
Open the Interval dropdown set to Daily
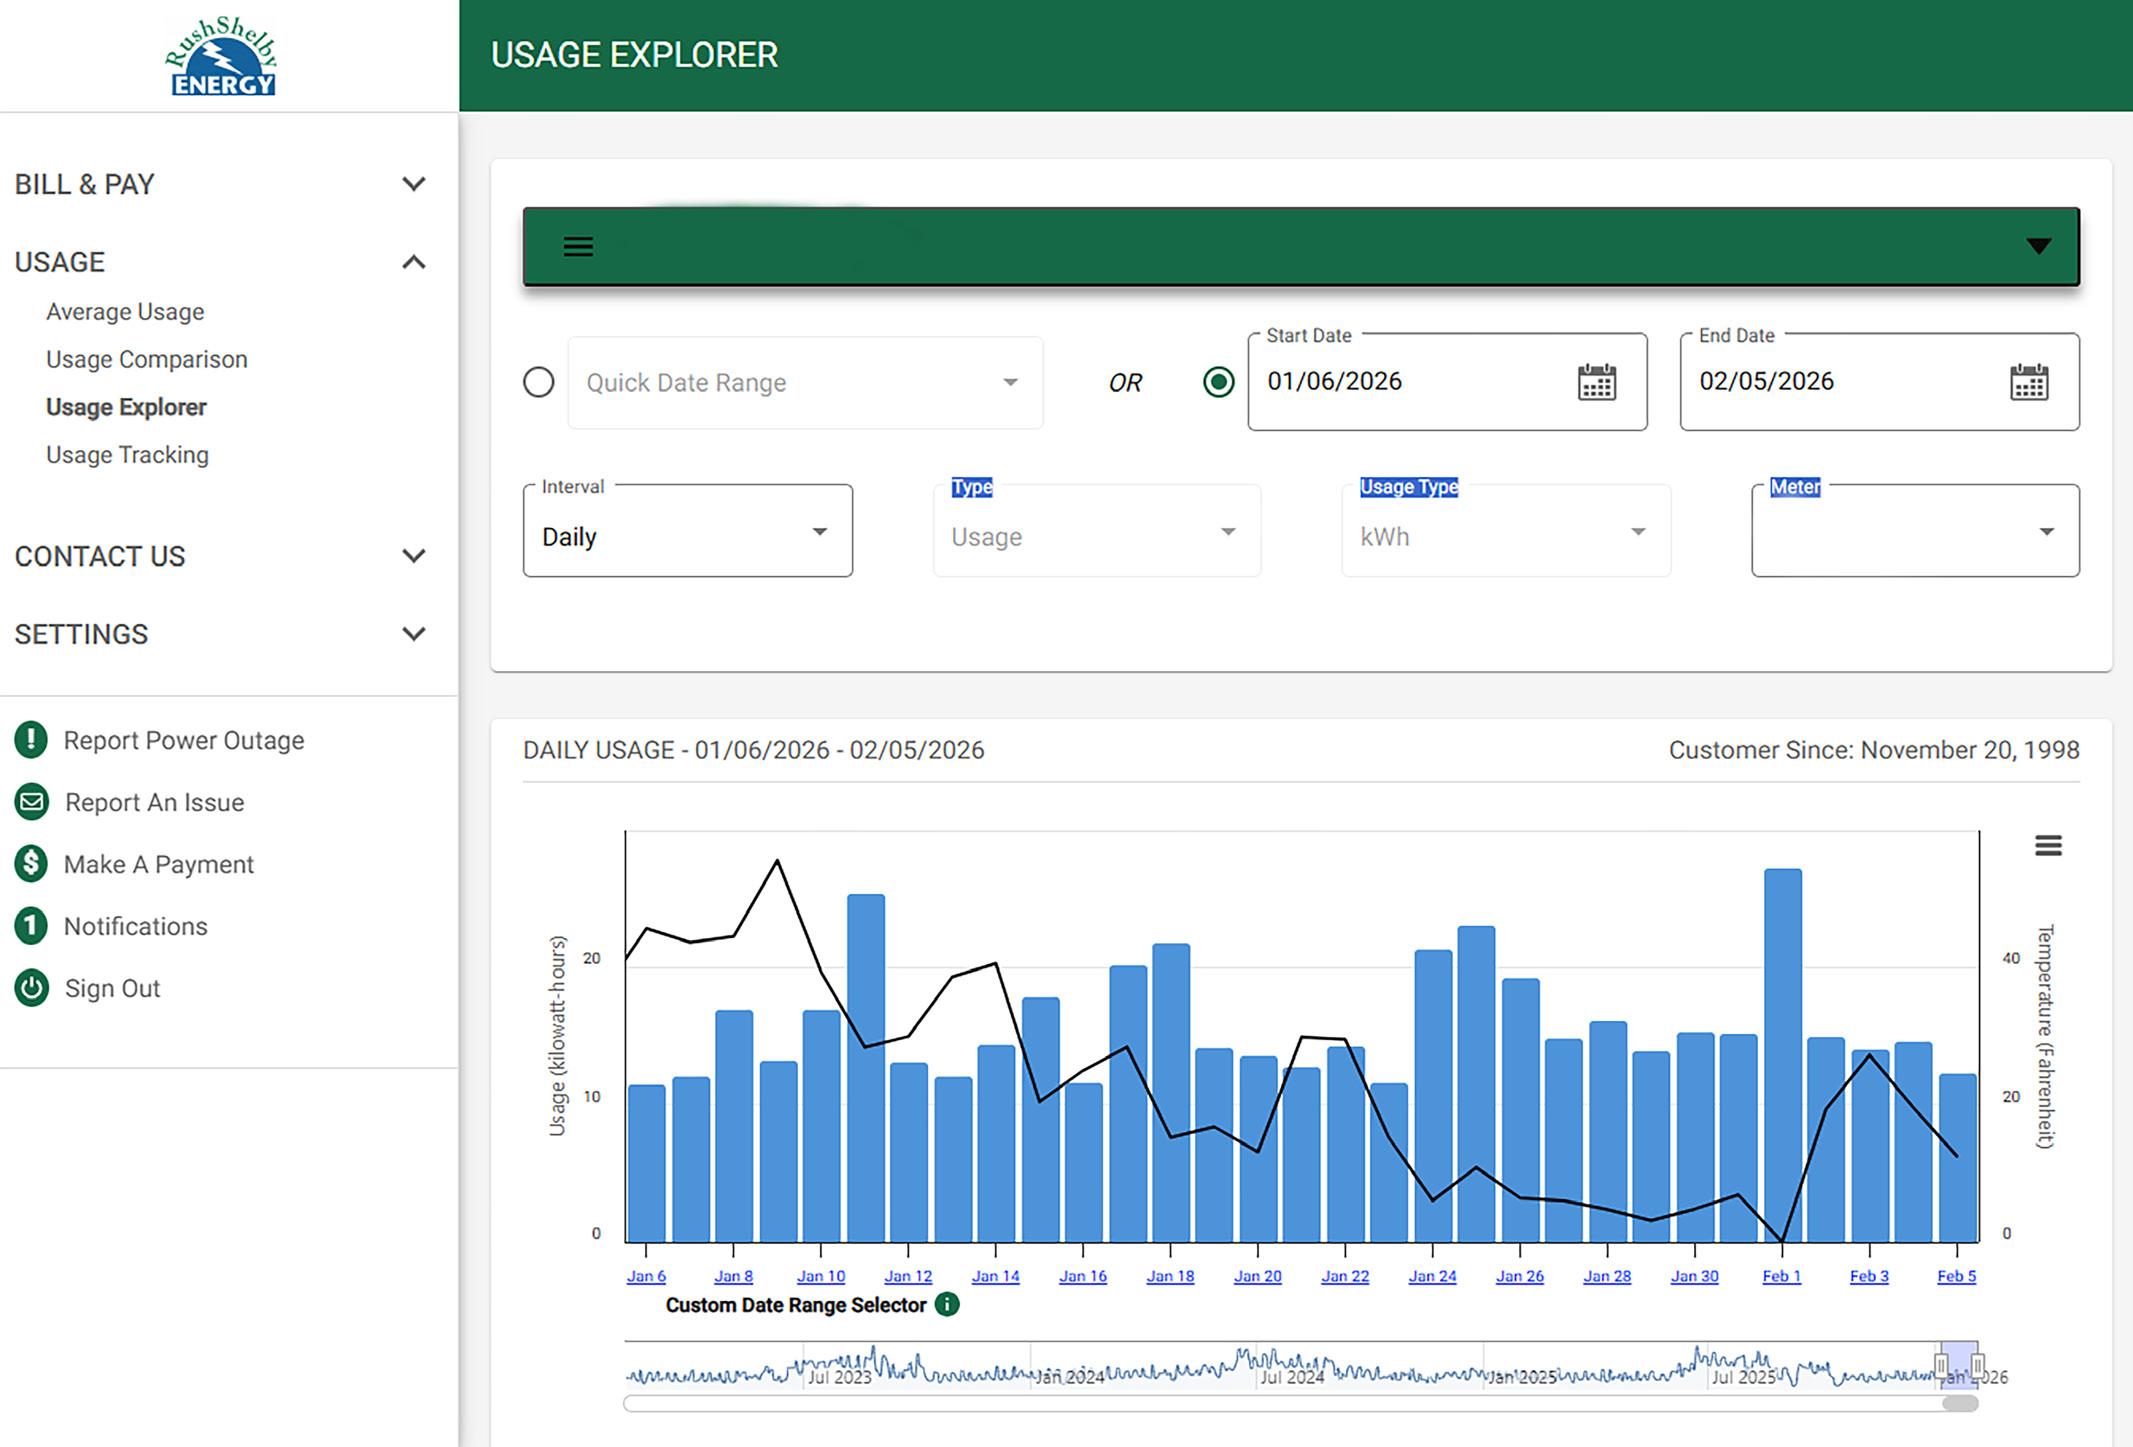pyautogui.click(x=688, y=531)
